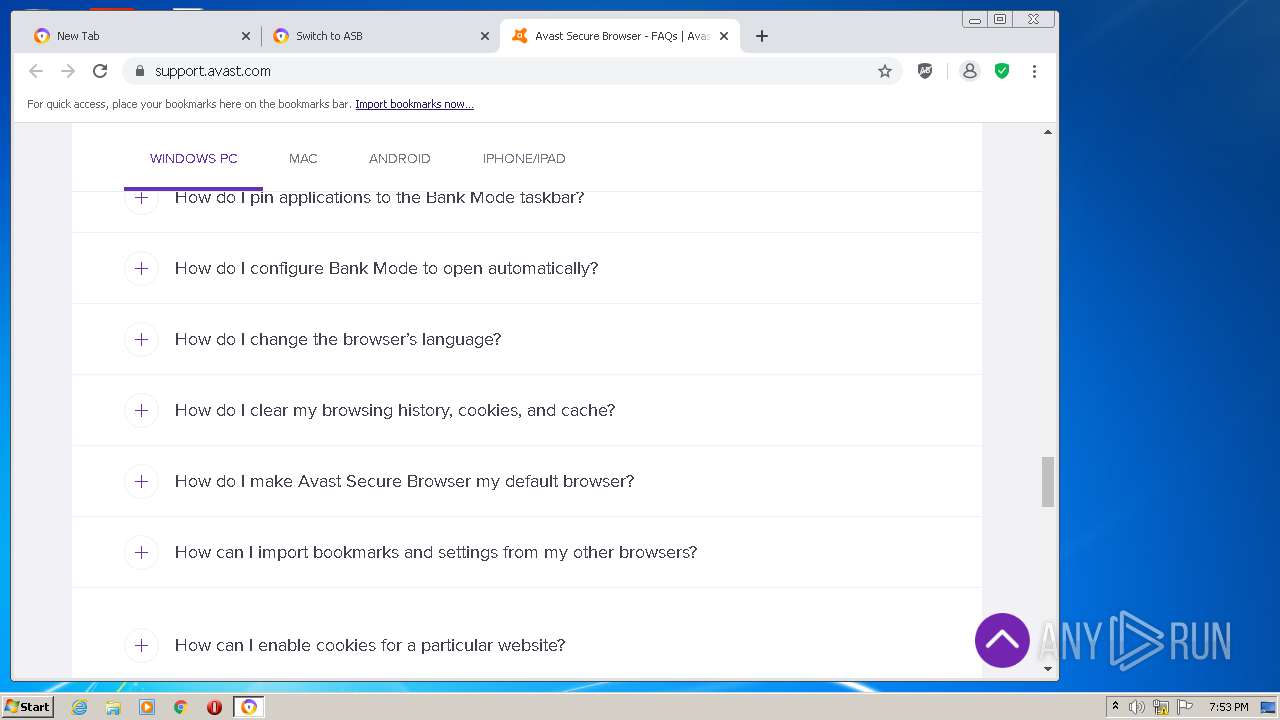Click text 'How do I configure Bank Mode to open automatically?'

[x=386, y=268]
